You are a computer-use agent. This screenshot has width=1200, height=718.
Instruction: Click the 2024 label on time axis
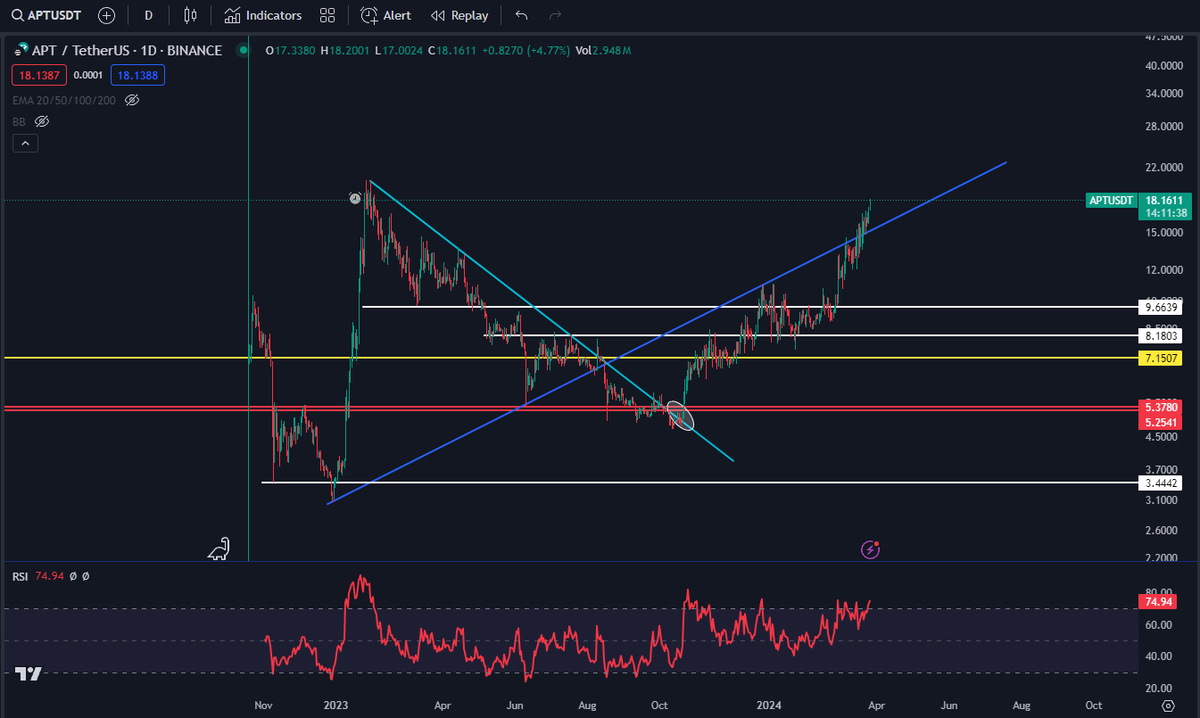coord(769,705)
